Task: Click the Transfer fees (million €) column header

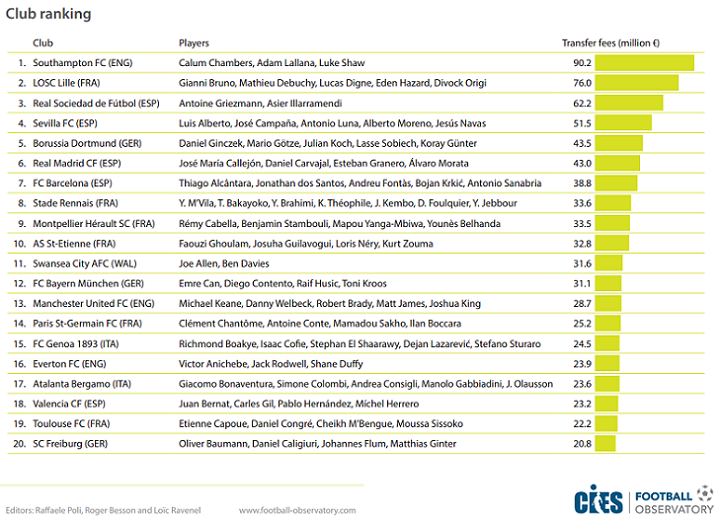Action: [x=612, y=44]
